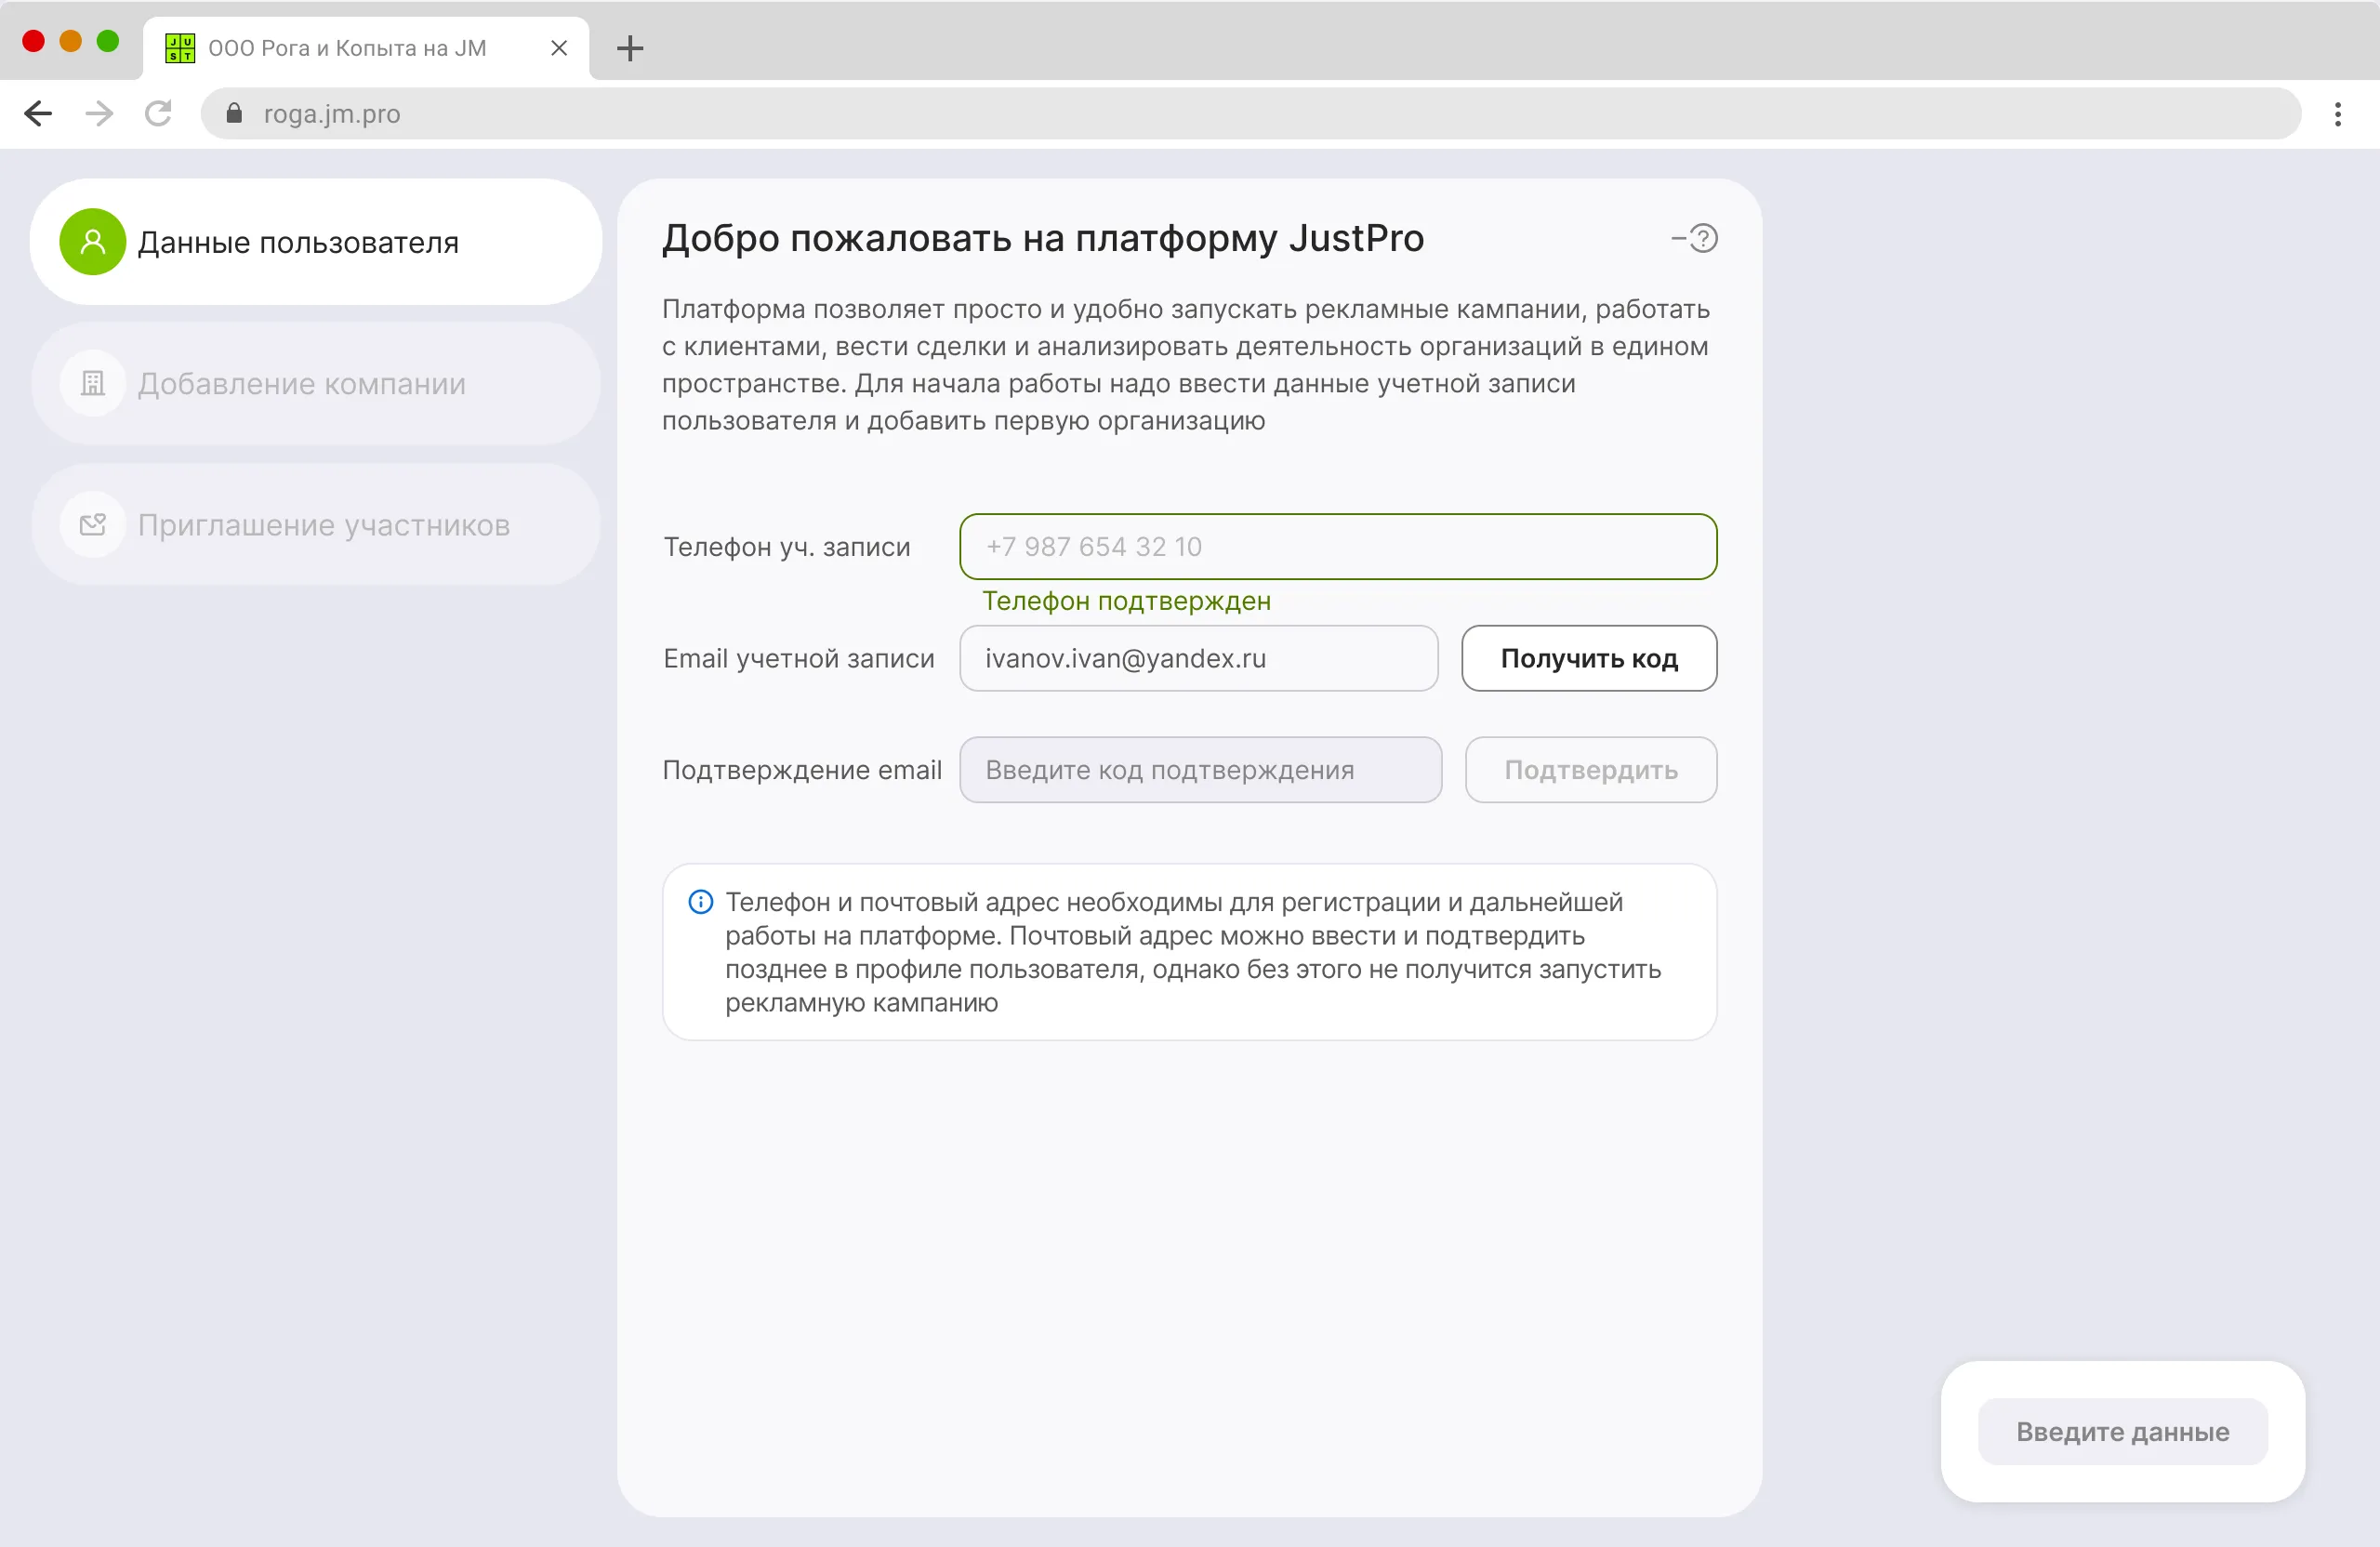Click inside the browser address bar

(x=800, y=113)
